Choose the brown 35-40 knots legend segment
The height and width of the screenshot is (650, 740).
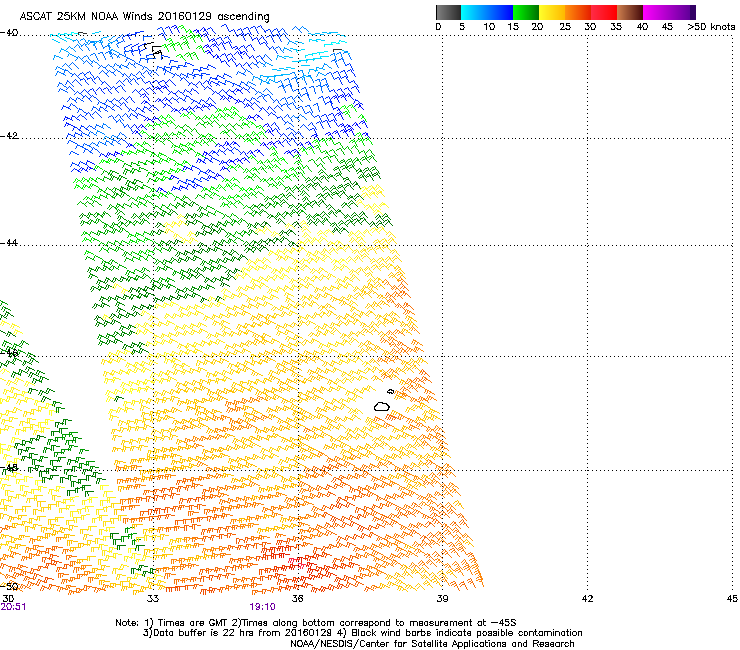[630, 12]
